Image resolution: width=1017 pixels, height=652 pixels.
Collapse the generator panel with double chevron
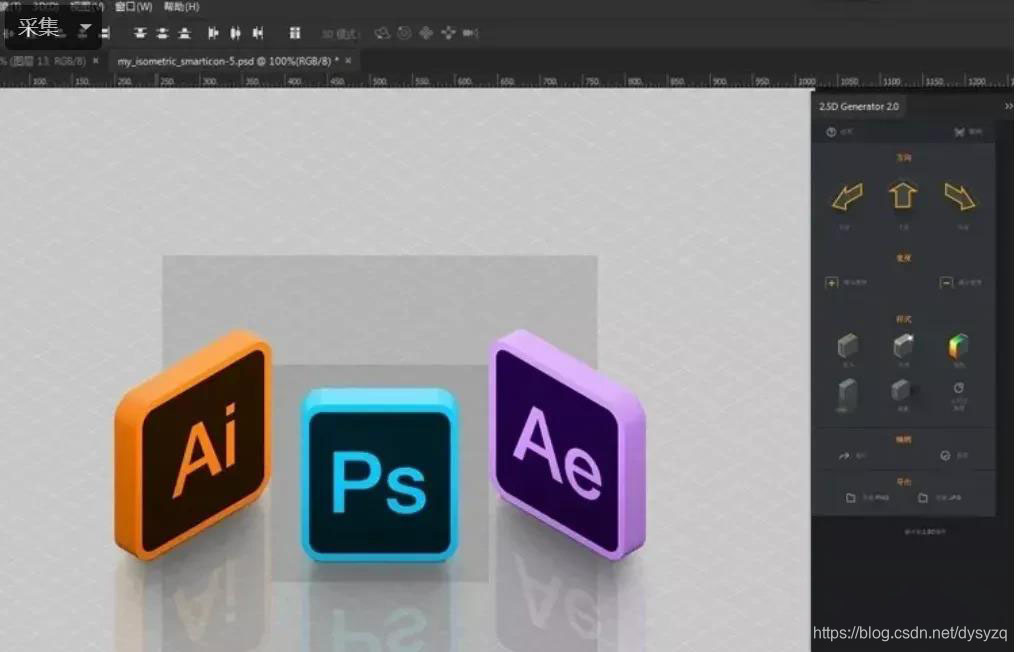tap(1009, 106)
